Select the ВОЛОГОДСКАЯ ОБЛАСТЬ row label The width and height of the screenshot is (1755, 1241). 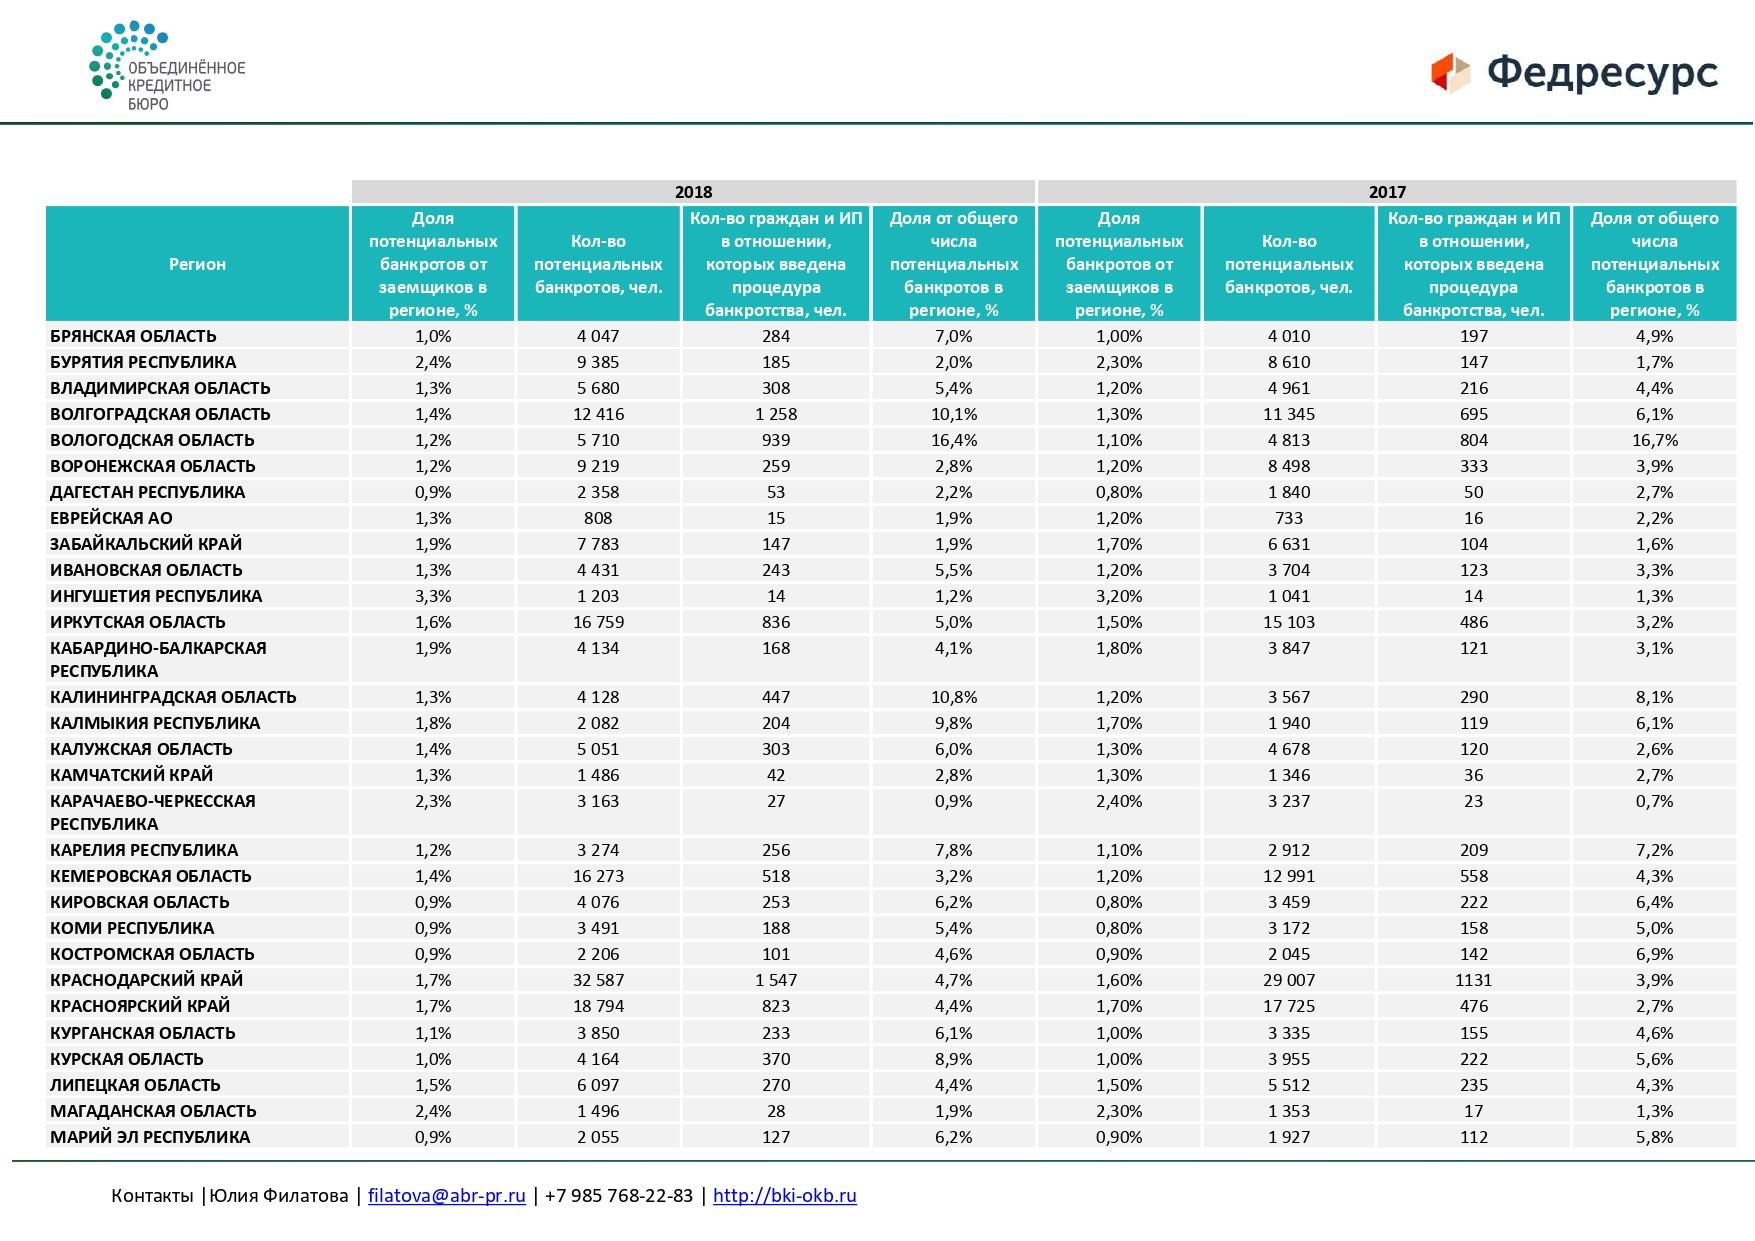click(x=152, y=440)
